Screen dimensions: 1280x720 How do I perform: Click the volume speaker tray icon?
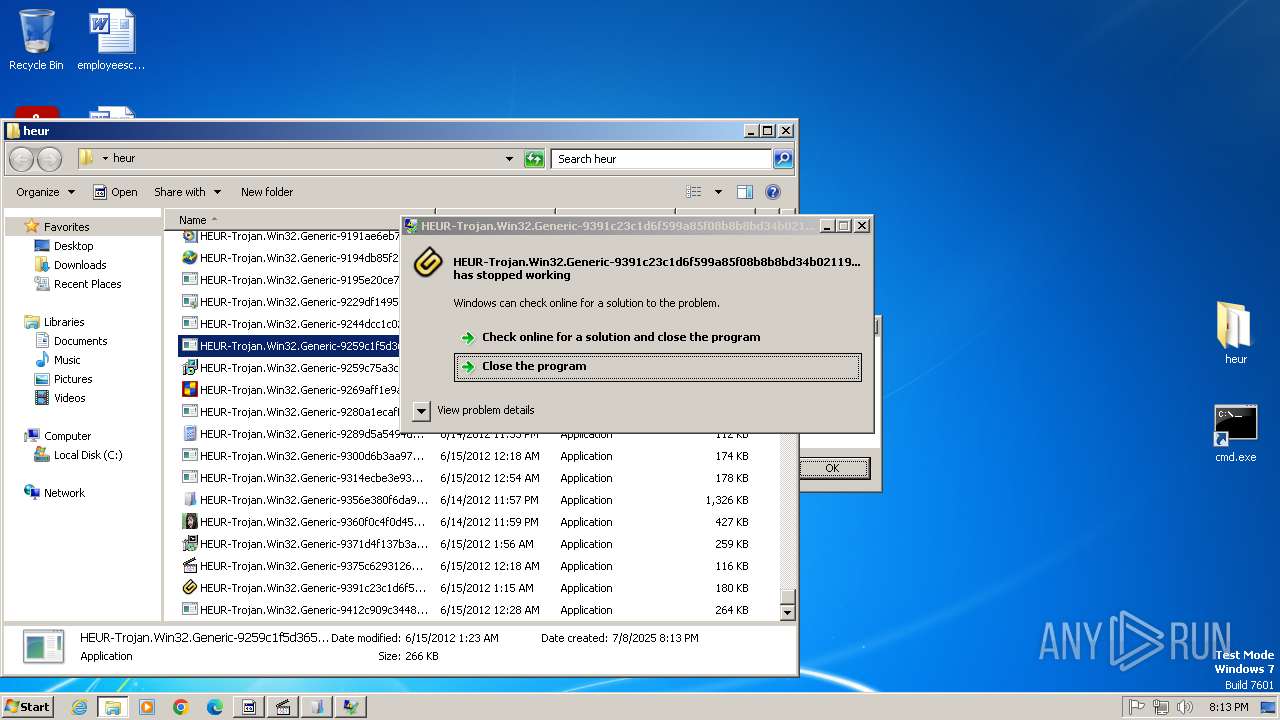tap(1185, 707)
